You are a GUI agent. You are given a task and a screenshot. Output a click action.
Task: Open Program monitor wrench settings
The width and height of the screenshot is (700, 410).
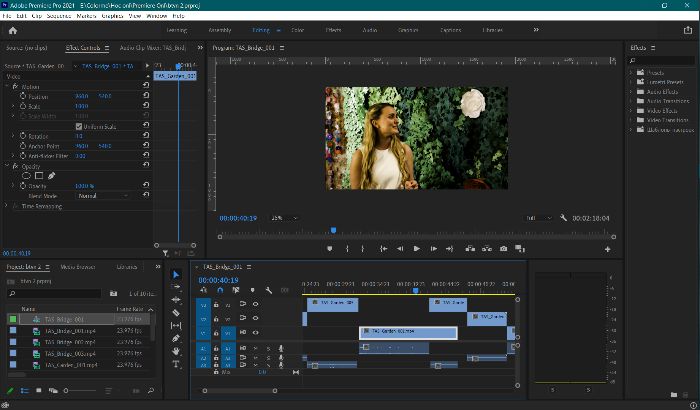[x=563, y=218]
